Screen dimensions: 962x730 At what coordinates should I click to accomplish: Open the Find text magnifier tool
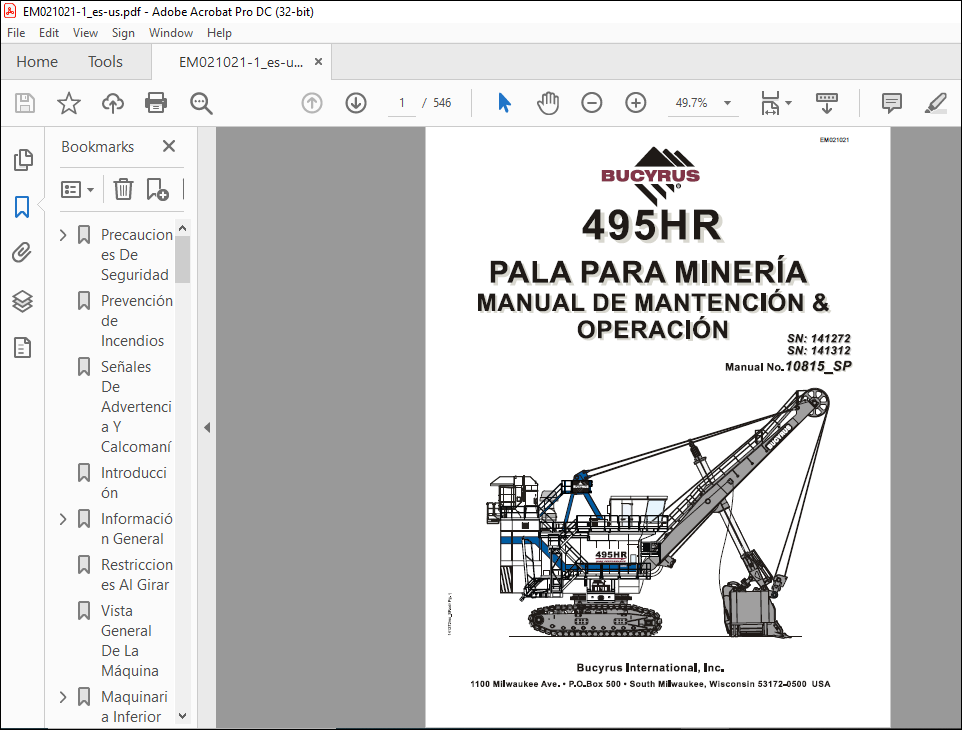pos(201,104)
